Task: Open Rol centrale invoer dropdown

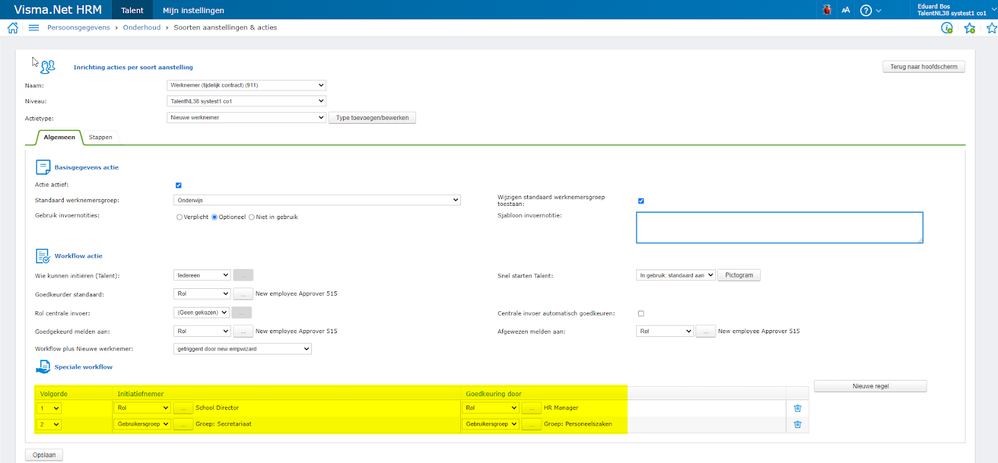Action: [201, 313]
